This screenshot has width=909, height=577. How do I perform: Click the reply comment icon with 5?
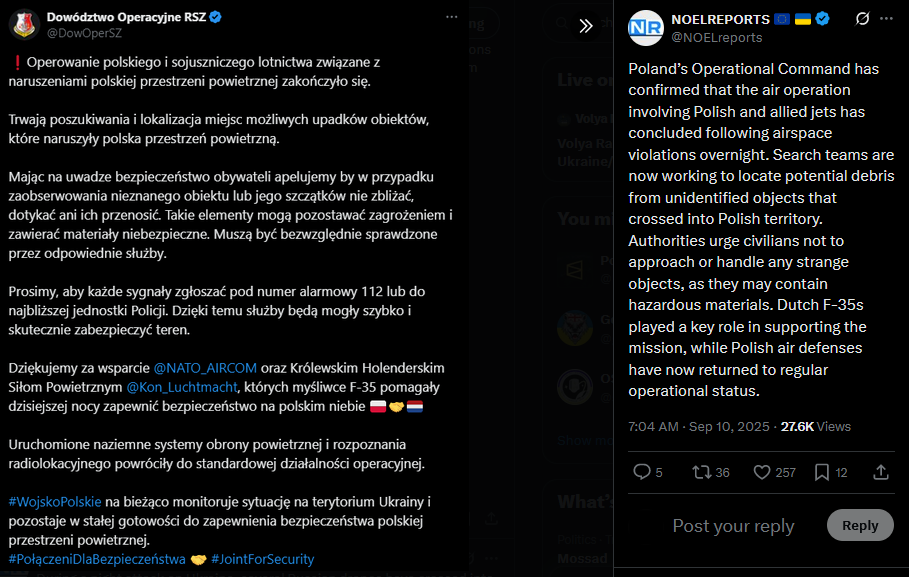(x=641, y=472)
